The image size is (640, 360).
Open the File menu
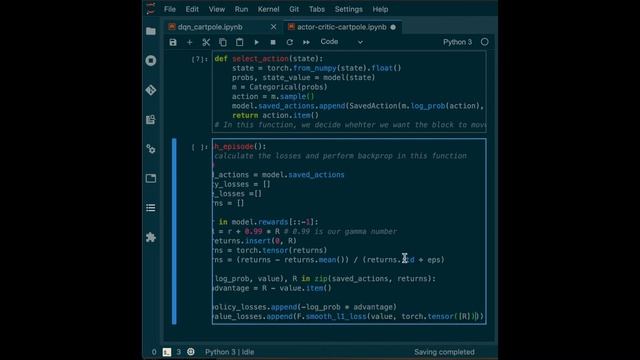pyautogui.click(x=170, y=9)
